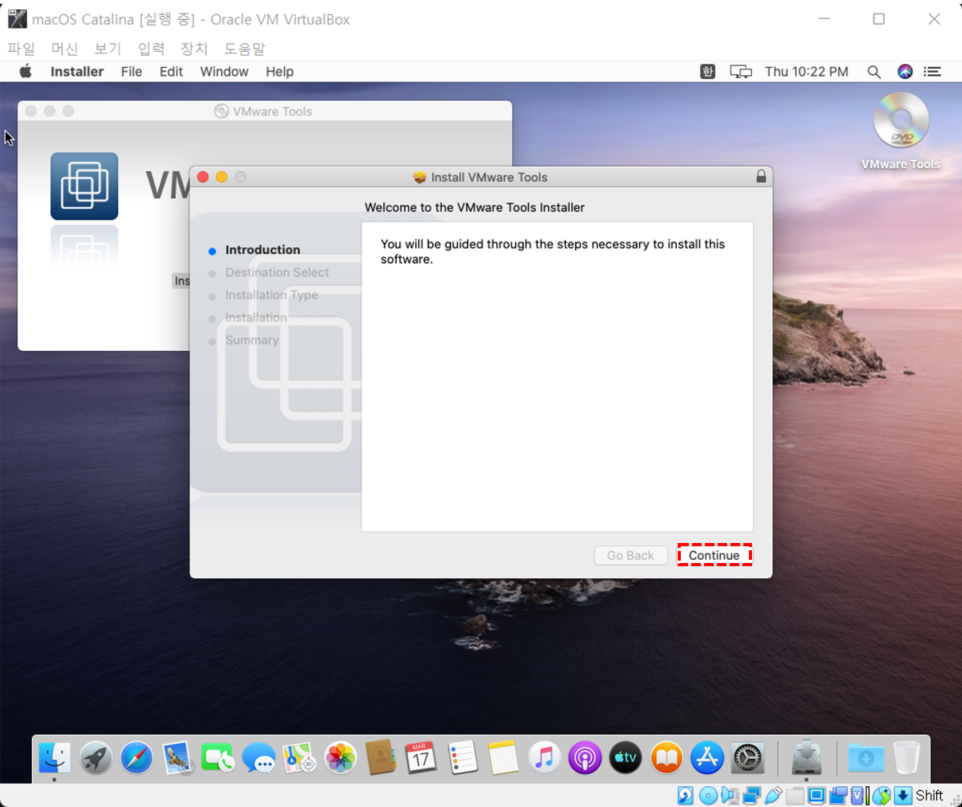
Task: Click the VMware Tools DVD desktop icon
Action: coord(901,121)
